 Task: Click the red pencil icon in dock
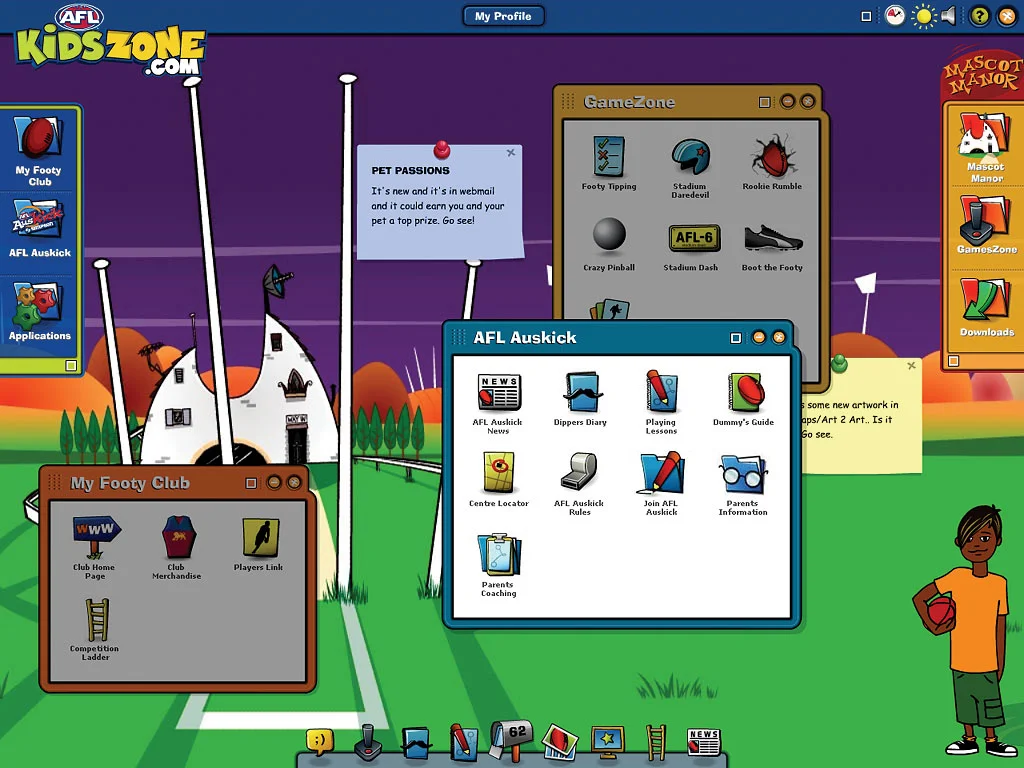(464, 743)
